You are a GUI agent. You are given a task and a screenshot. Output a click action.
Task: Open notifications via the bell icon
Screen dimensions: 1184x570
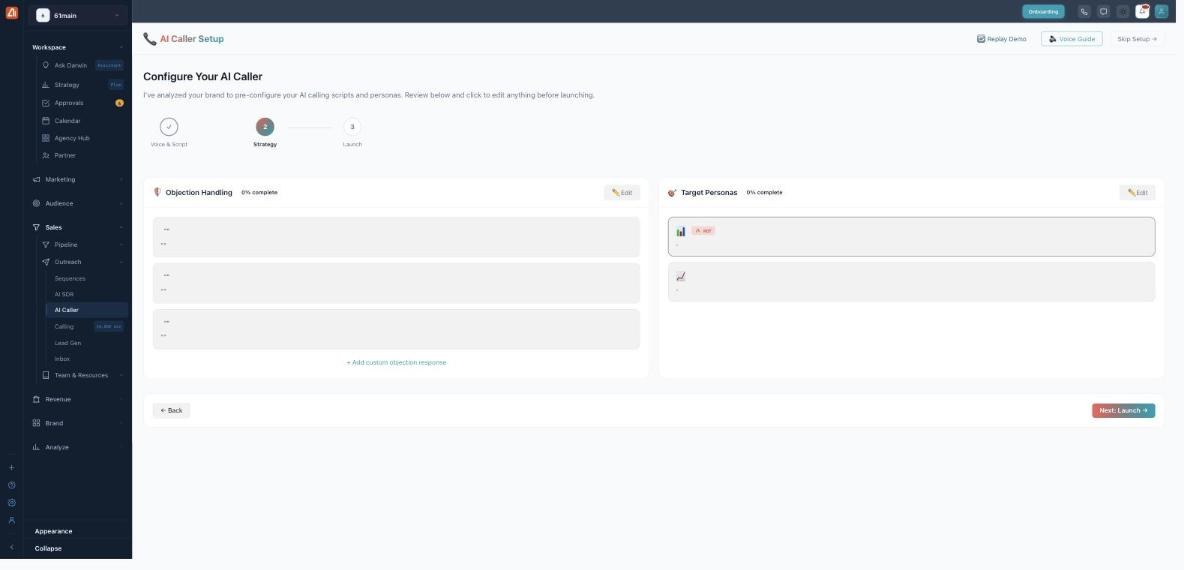[x=1142, y=12]
